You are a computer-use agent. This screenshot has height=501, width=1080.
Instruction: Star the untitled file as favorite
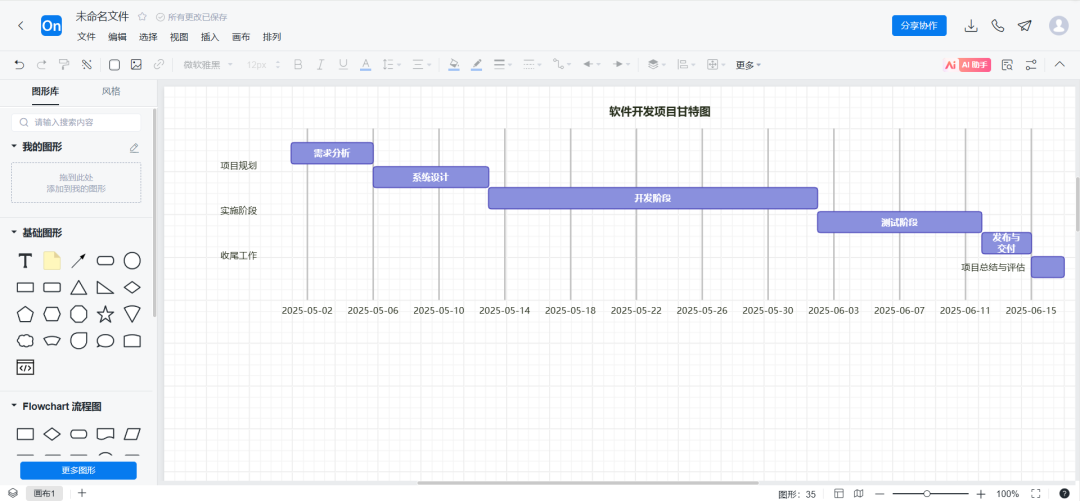[x=143, y=17]
